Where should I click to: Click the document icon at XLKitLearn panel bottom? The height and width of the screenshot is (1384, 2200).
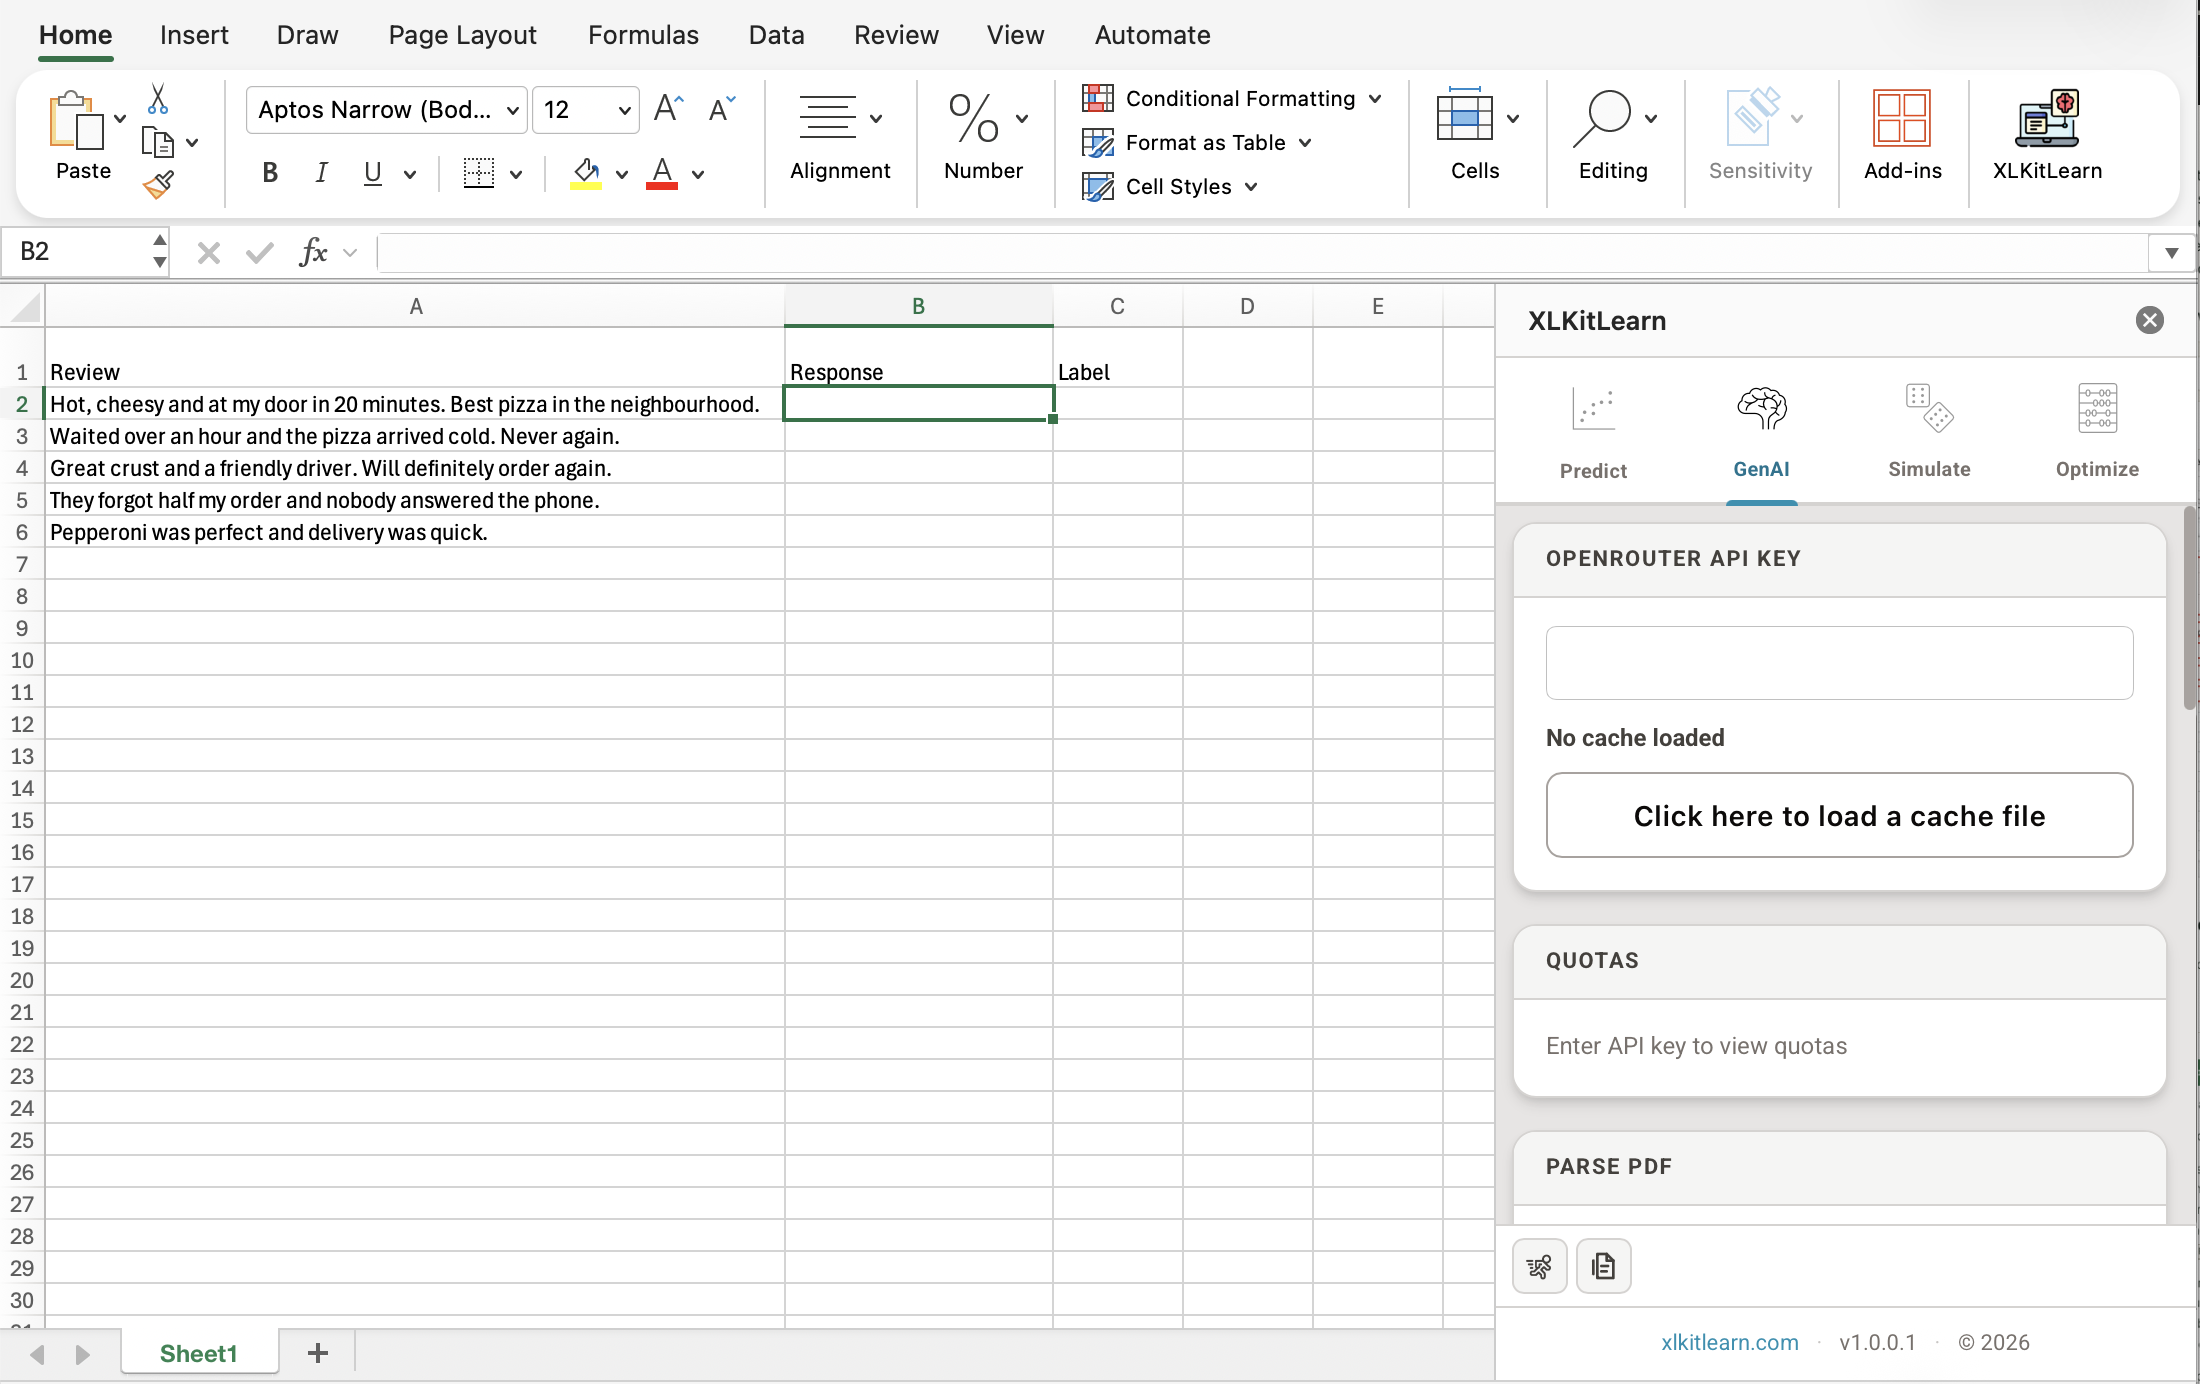point(1603,1266)
